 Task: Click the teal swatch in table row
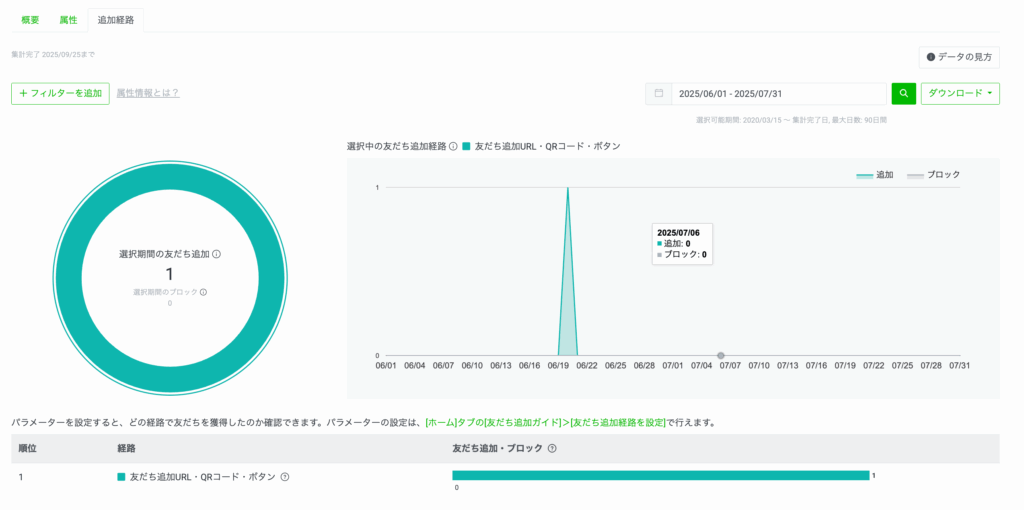point(122,477)
